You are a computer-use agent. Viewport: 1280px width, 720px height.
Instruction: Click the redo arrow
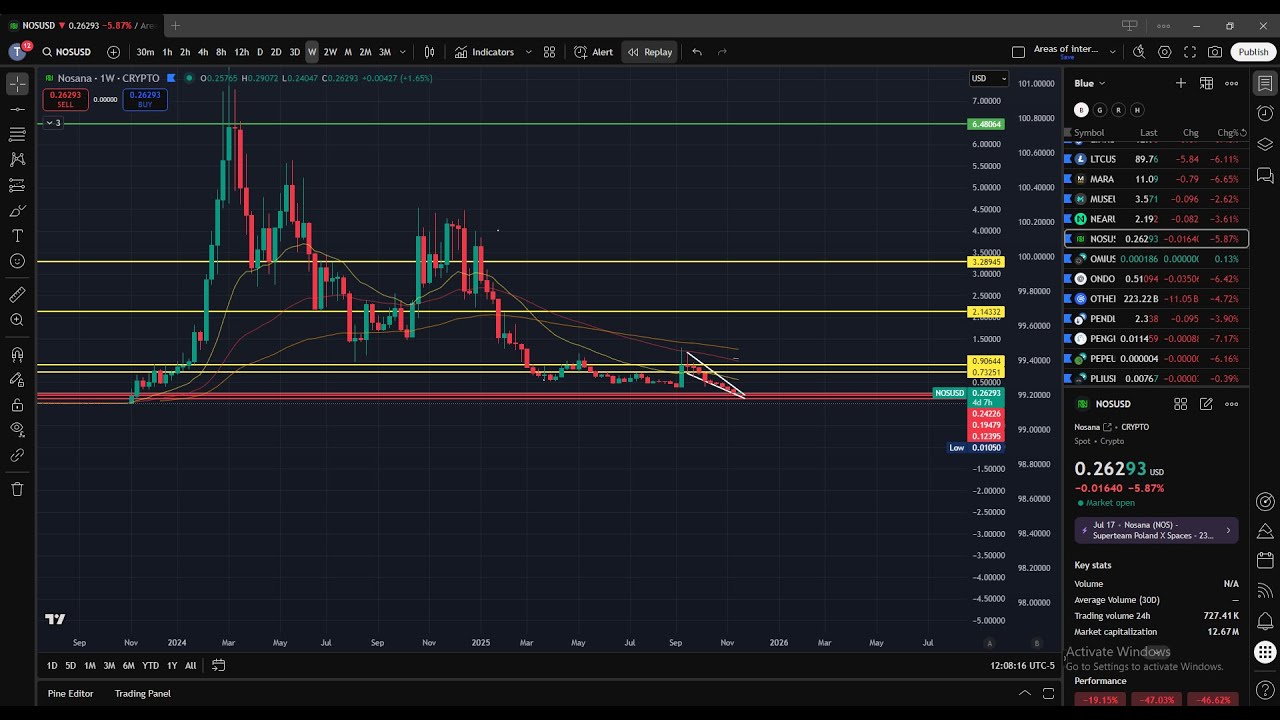click(x=722, y=52)
